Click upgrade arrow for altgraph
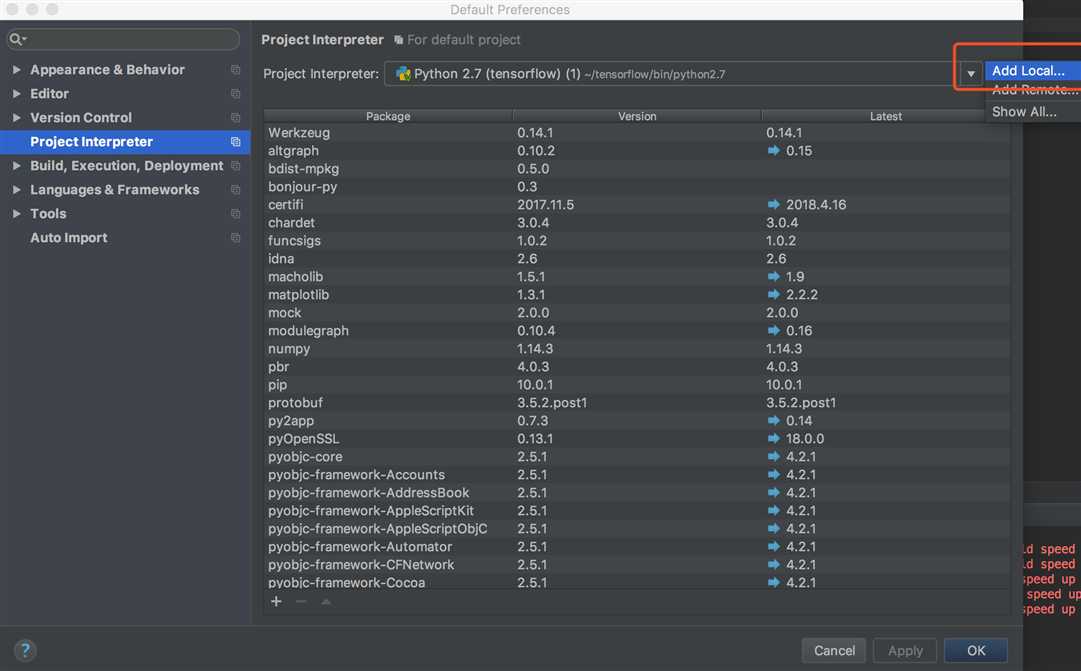Image resolution: width=1081 pixels, height=671 pixels. click(x=774, y=150)
